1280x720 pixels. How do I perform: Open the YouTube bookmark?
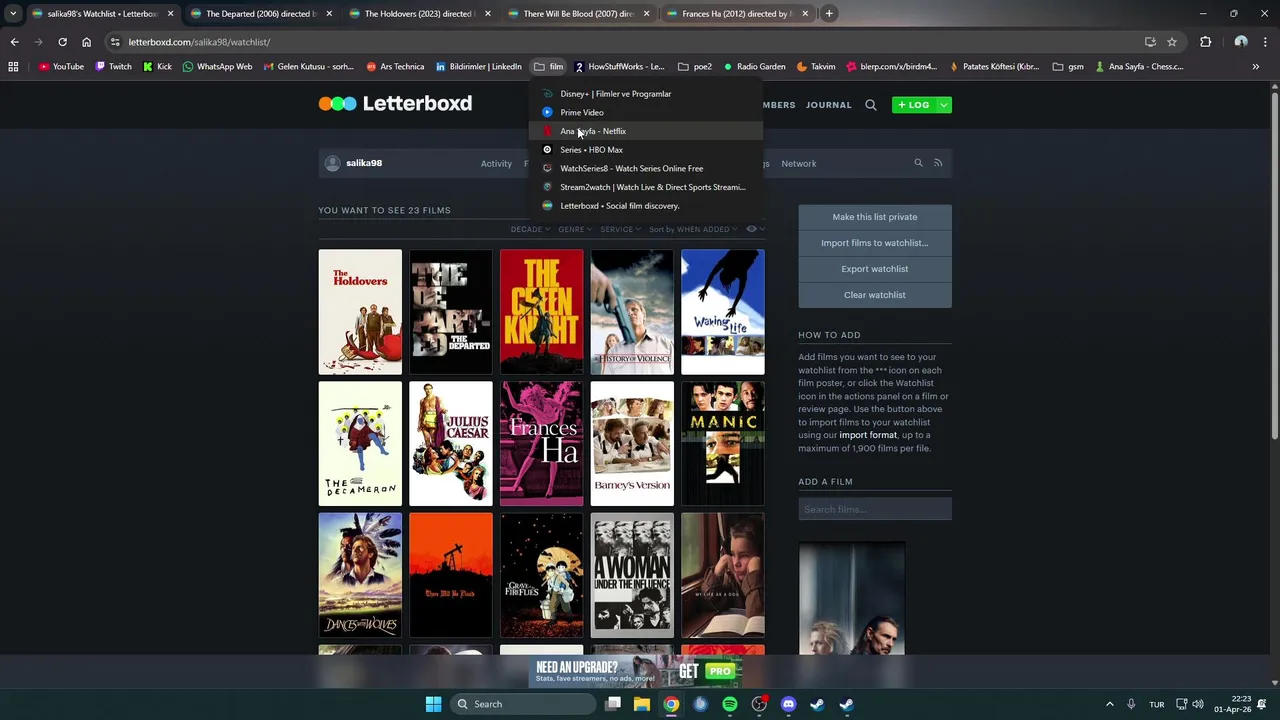click(61, 67)
